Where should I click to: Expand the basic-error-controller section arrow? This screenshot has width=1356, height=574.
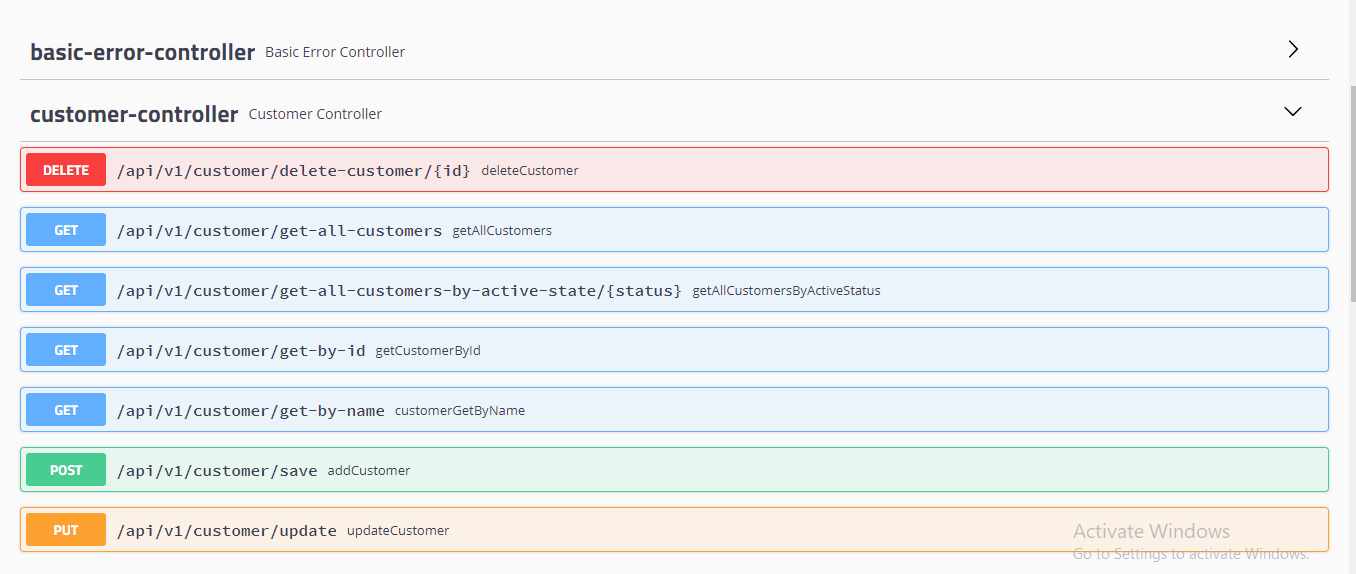coord(1293,49)
